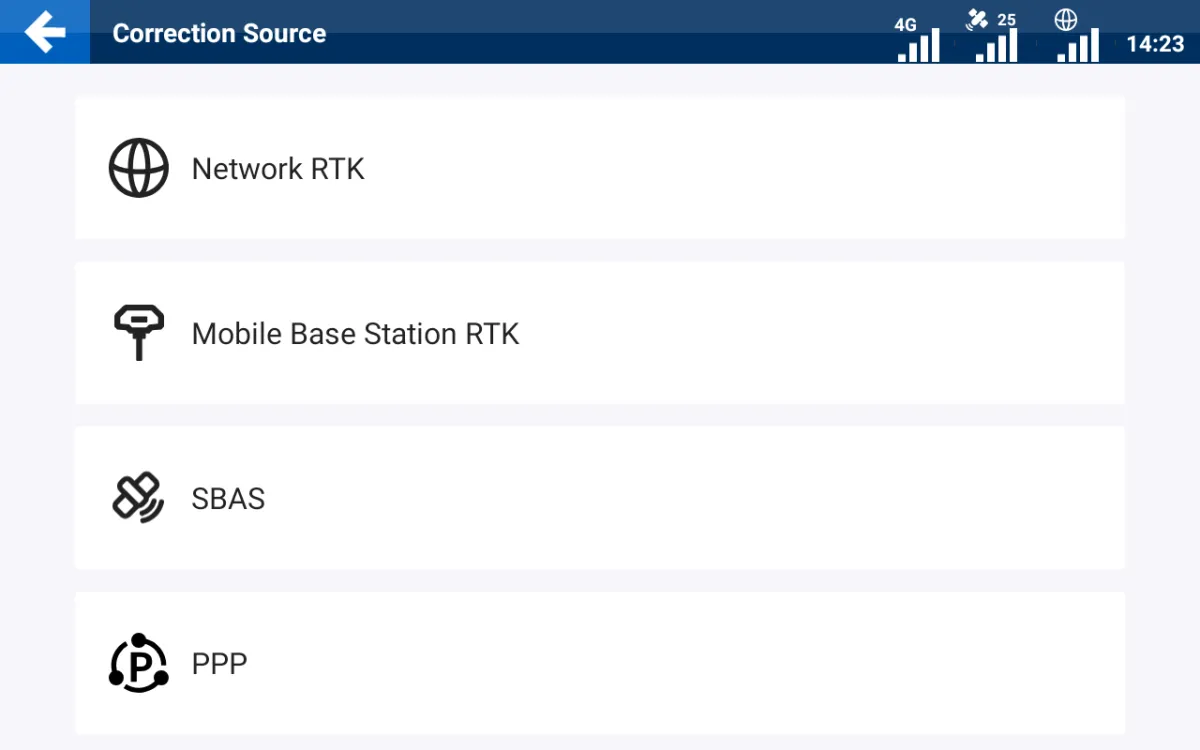Image resolution: width=1200 pixels, height=750 pixels.
Task: Choose the Mobile Base Station RTK label
Action: pos(355,333)
